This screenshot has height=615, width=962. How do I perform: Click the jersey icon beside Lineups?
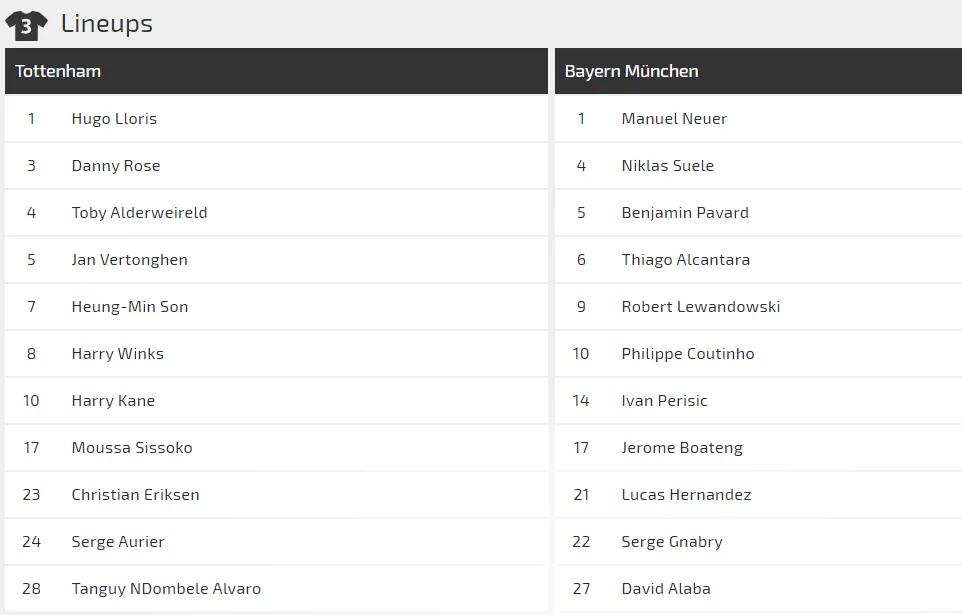[x=26, y=24]
